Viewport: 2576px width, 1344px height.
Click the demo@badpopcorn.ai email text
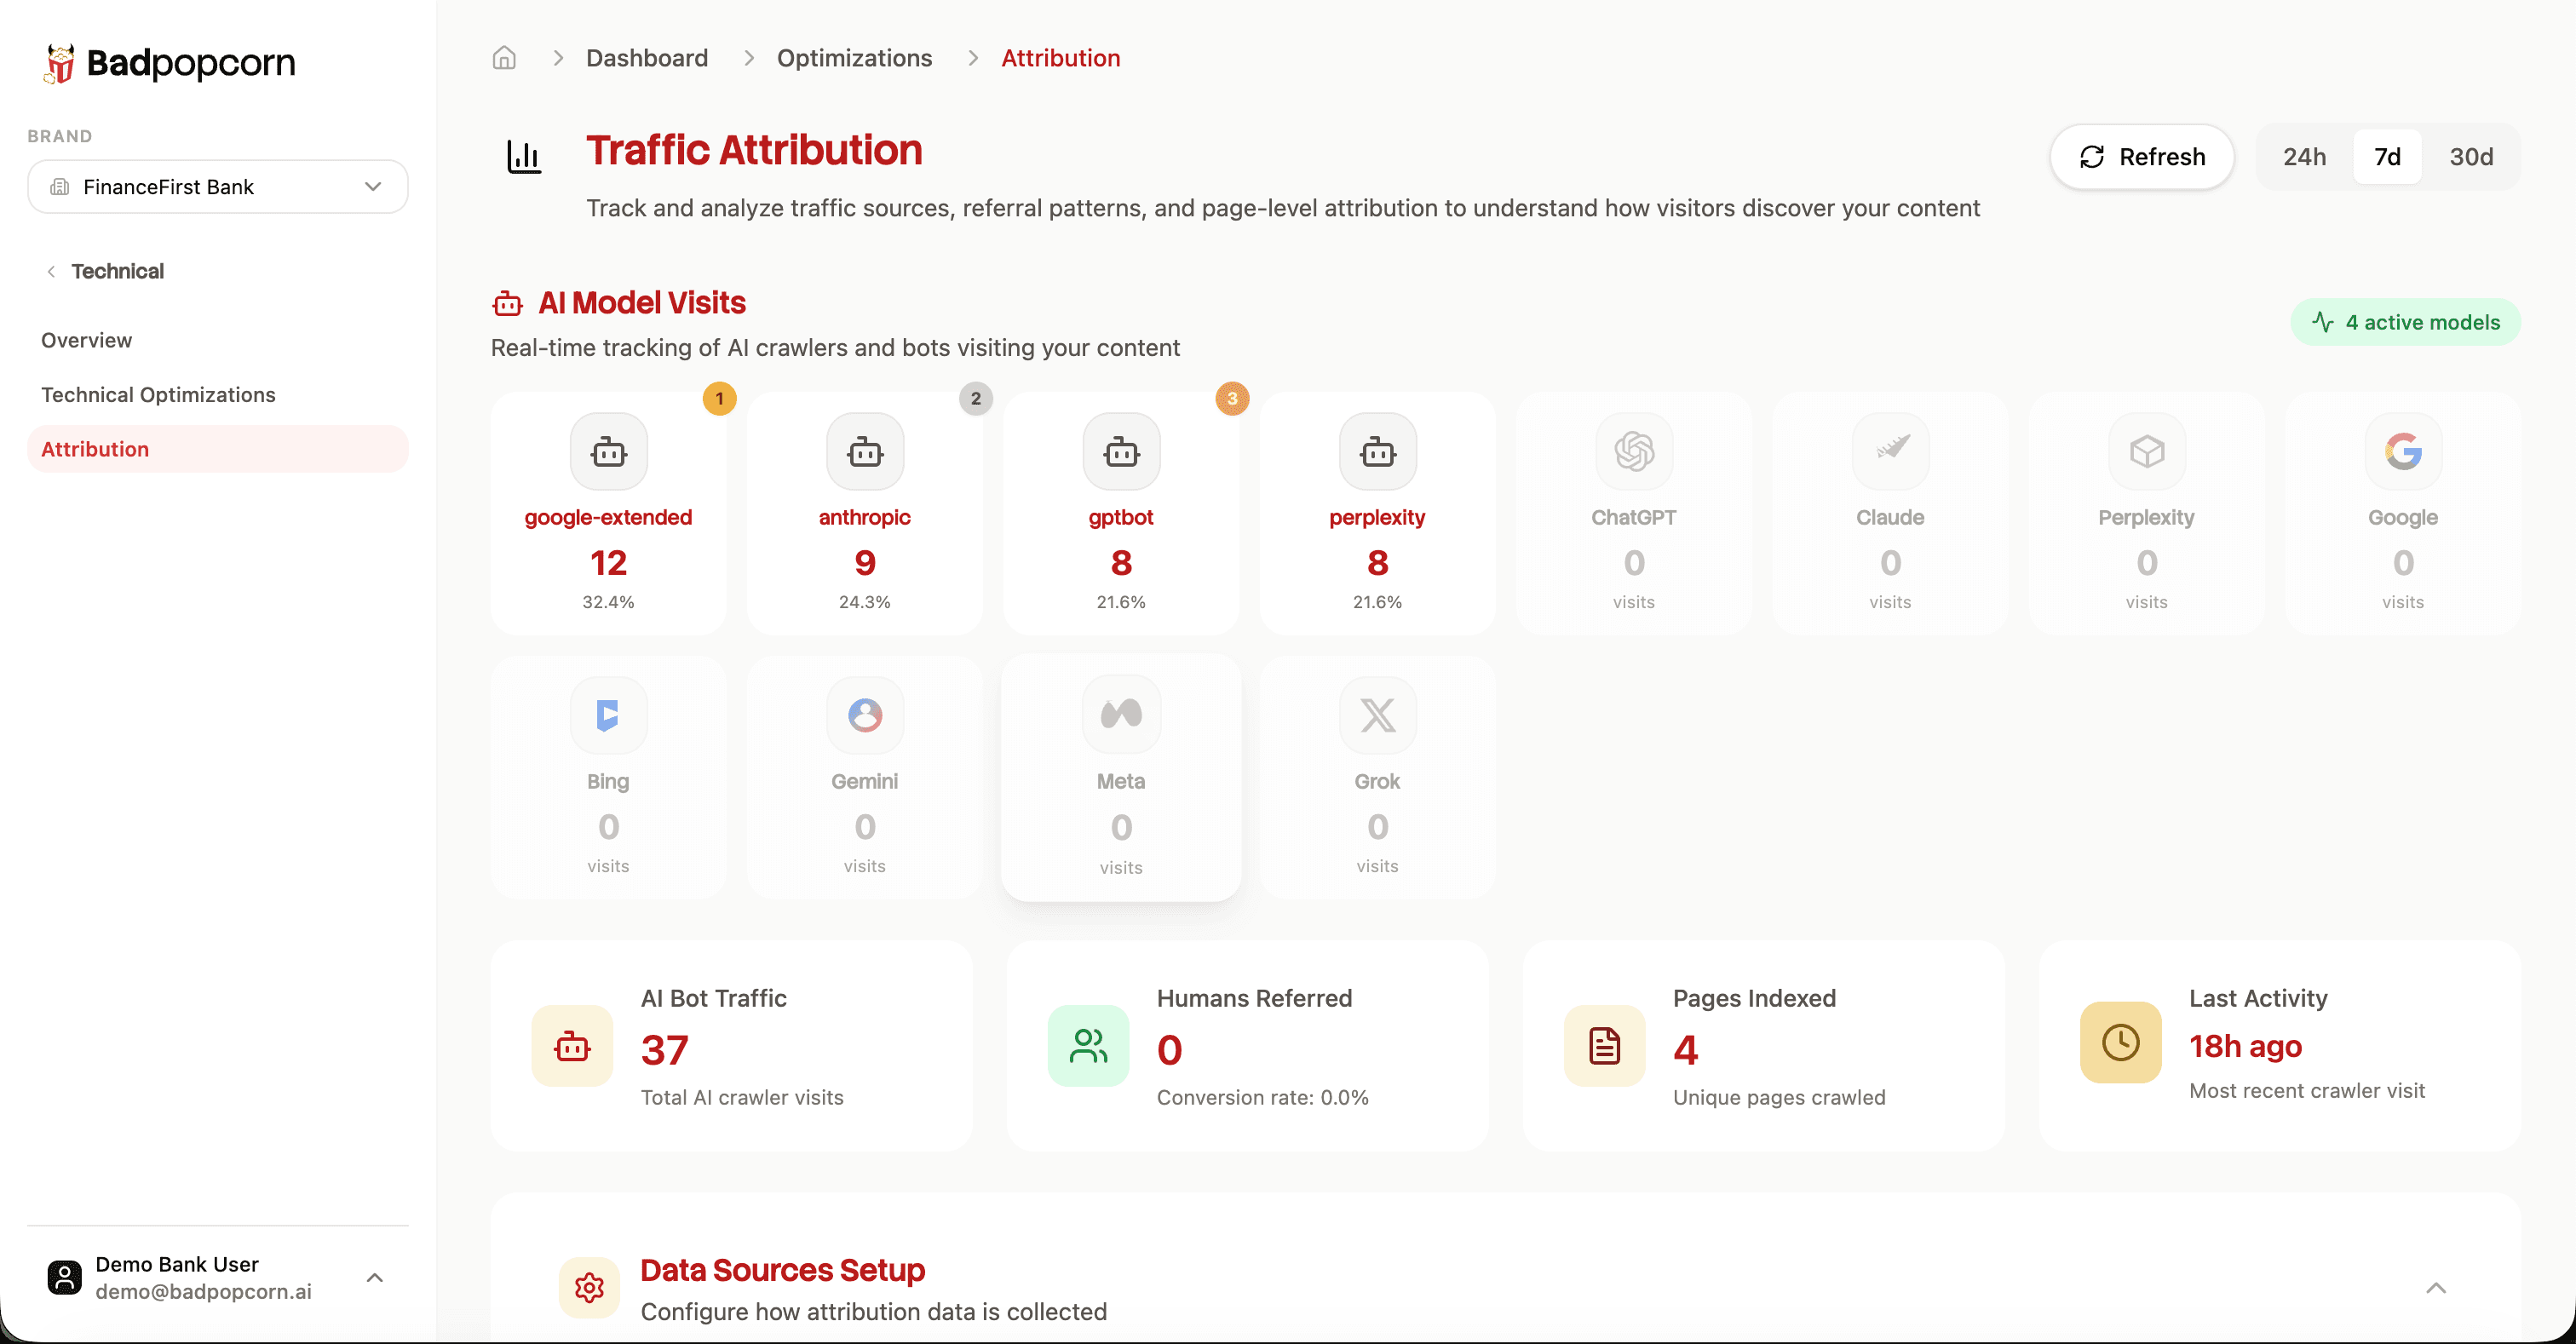tap(203, 1292)
